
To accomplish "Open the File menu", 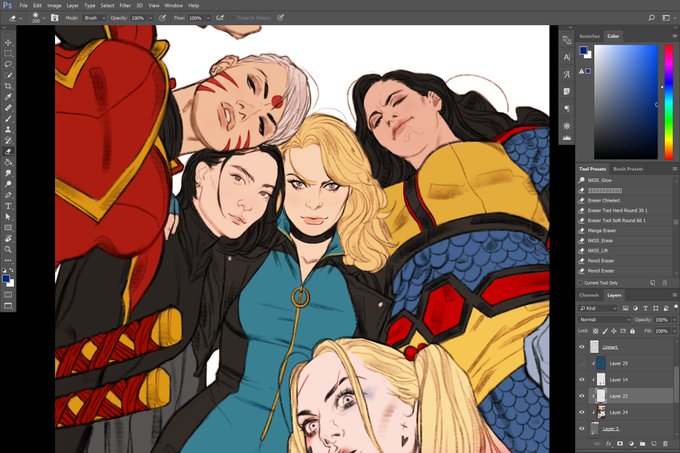I will (x=23, y=6).
